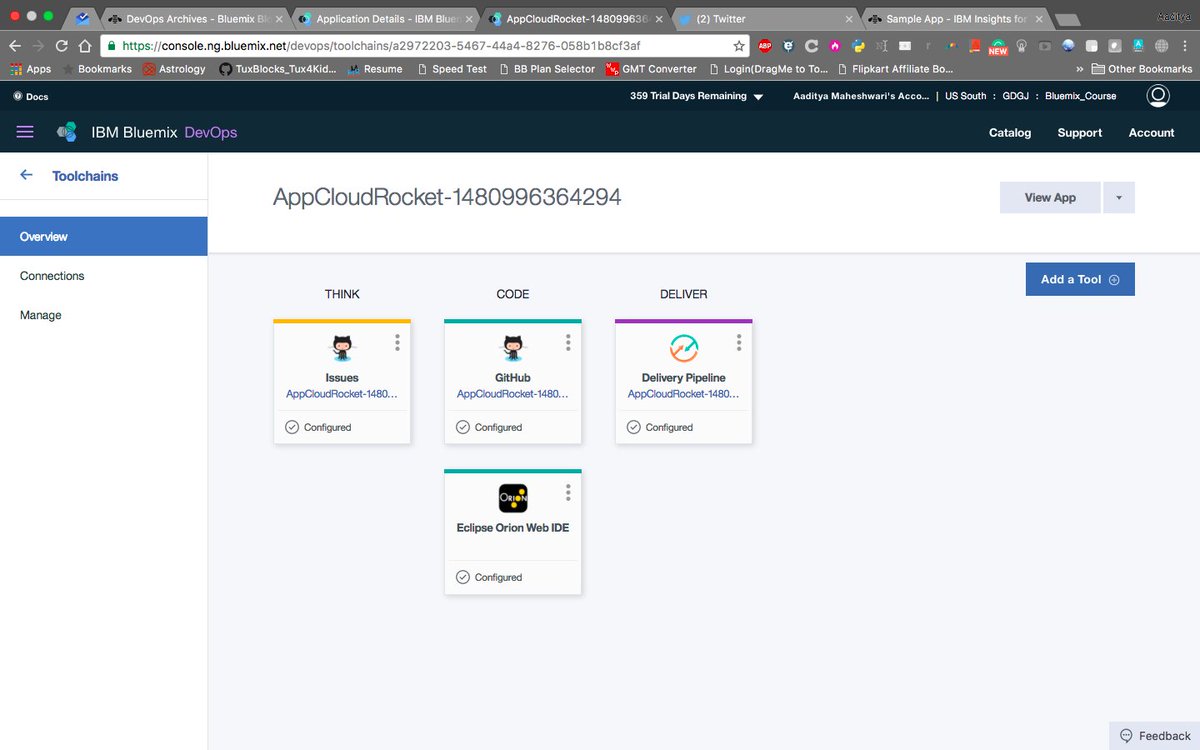1200x750 pixels.
Task: Click the AdBlock Plus extension icon
Action: tap(765, 45)
